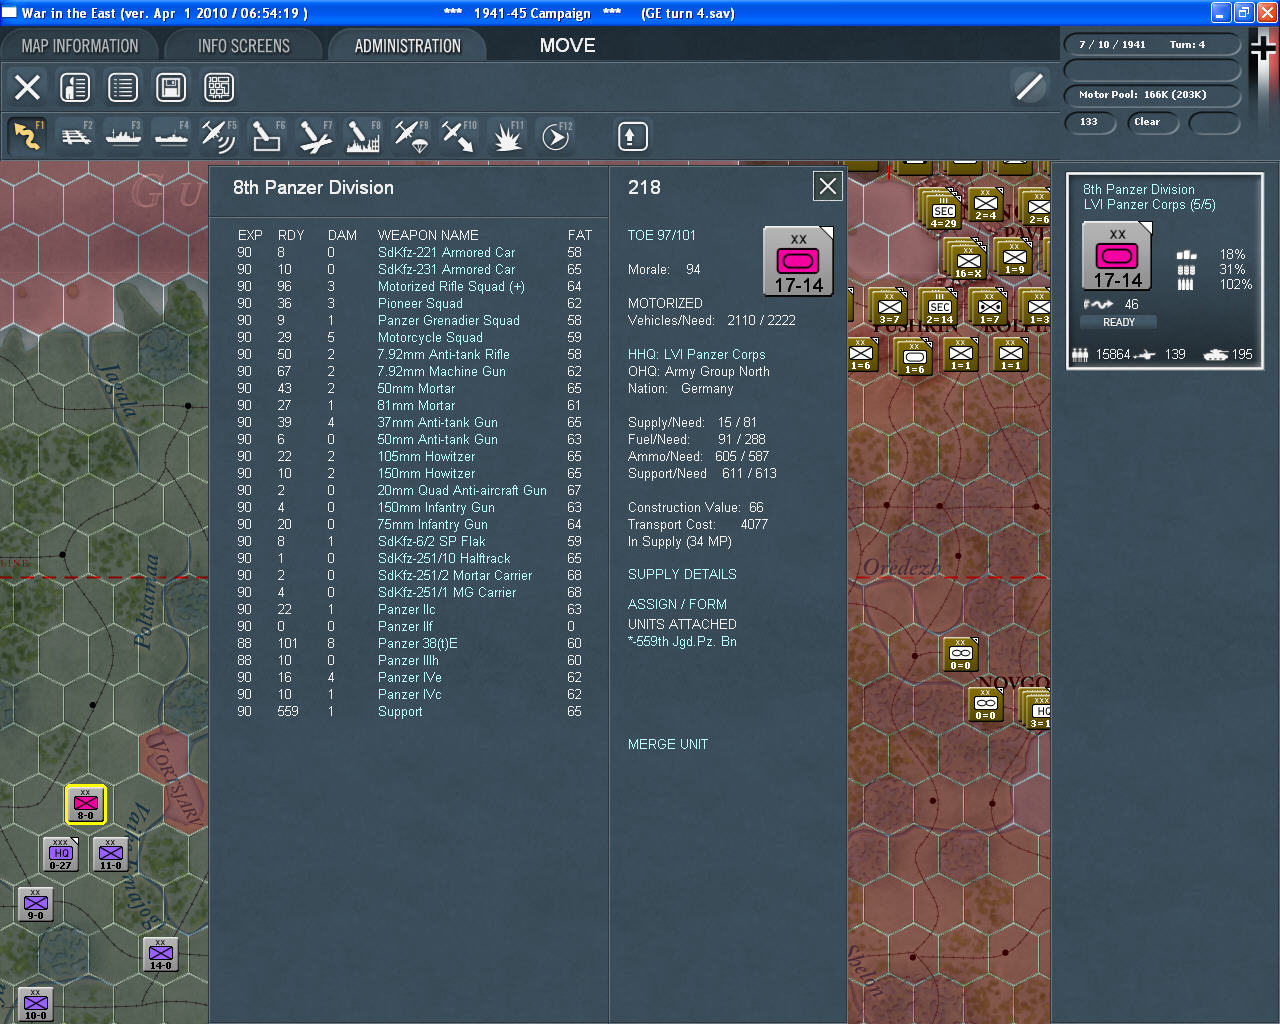The width and height of the screenshot is (1280, 1024).
Task: Select the 14-0 unit counter on map
Action: pos(161,954)
